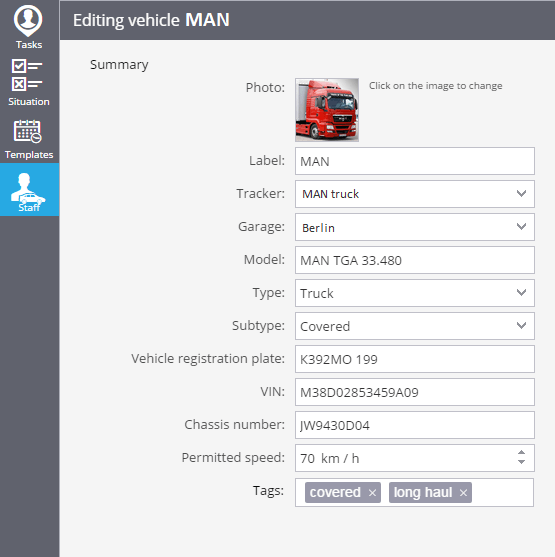Click the Type dropdown chevron arrow

click(521, 293)
